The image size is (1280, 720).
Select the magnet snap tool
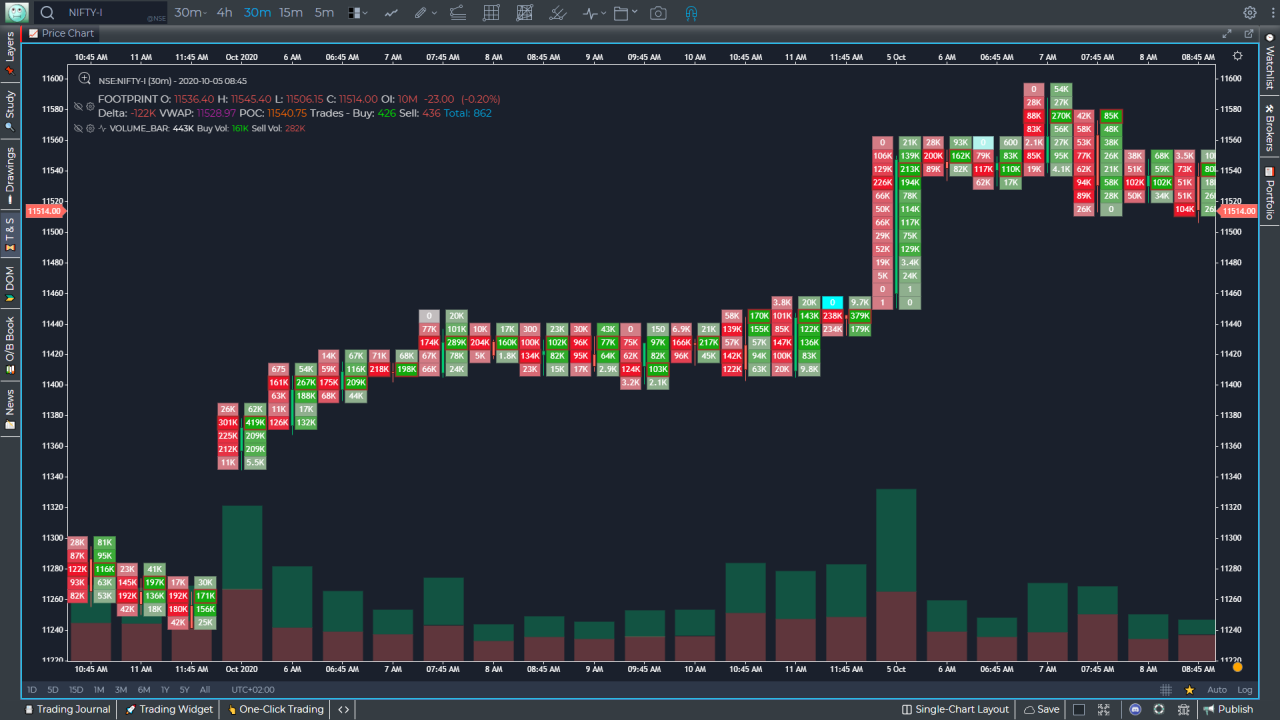690,13
